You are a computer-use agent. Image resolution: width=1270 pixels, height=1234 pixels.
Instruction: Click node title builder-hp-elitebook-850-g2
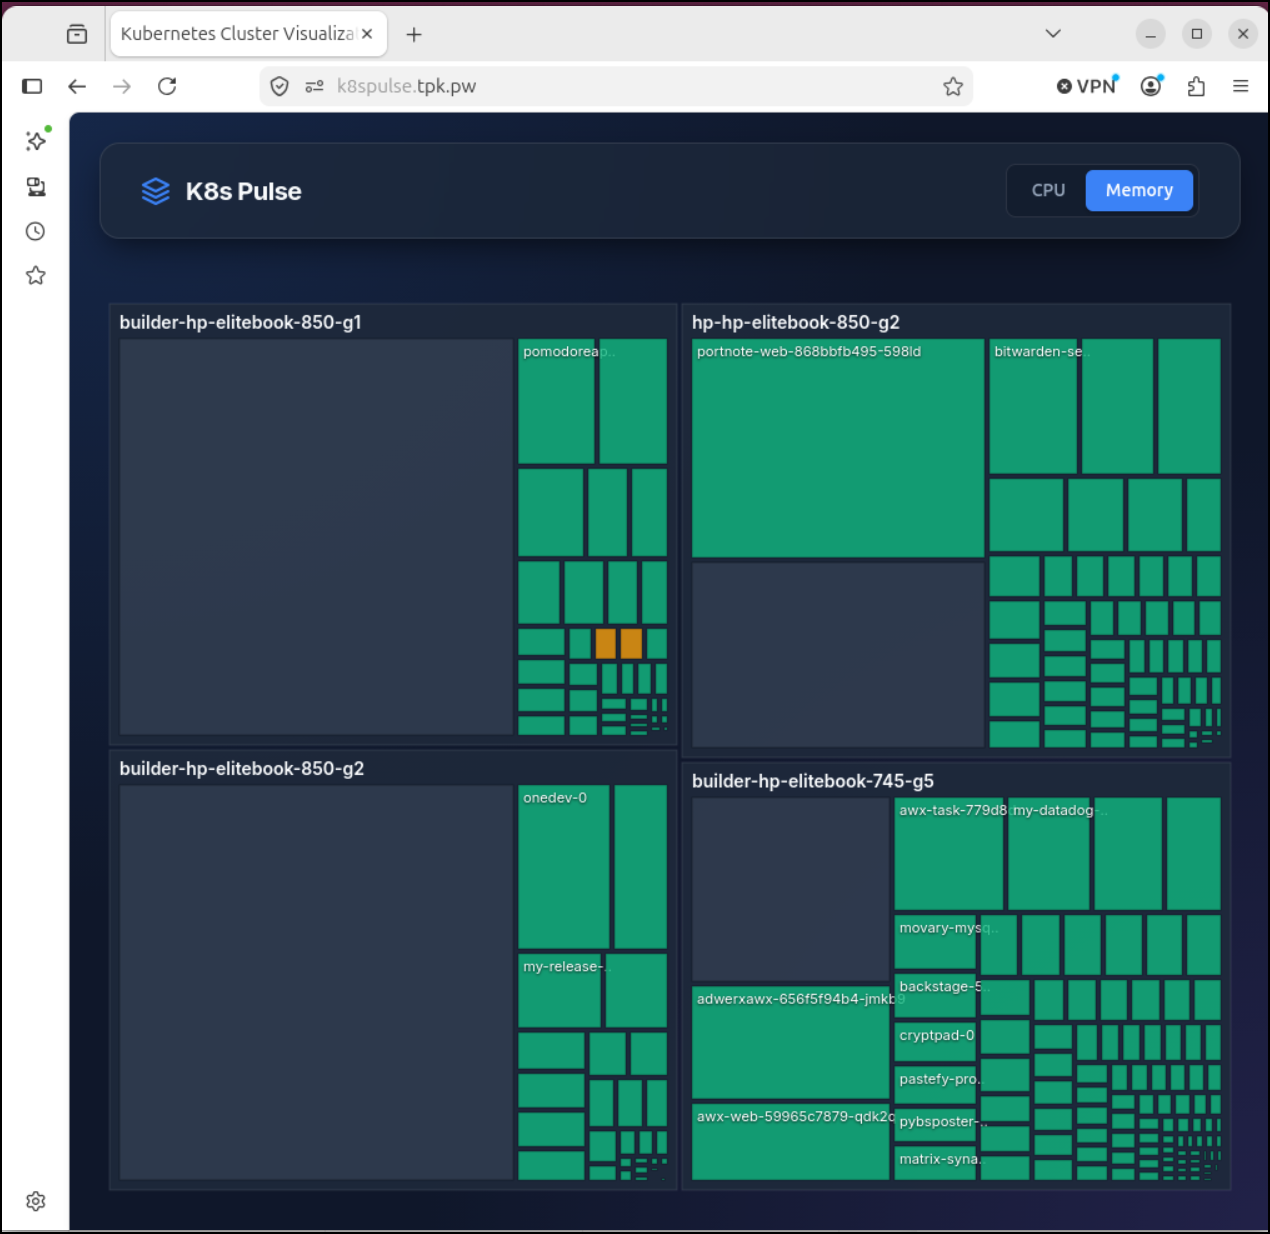(x=242, y=768)
